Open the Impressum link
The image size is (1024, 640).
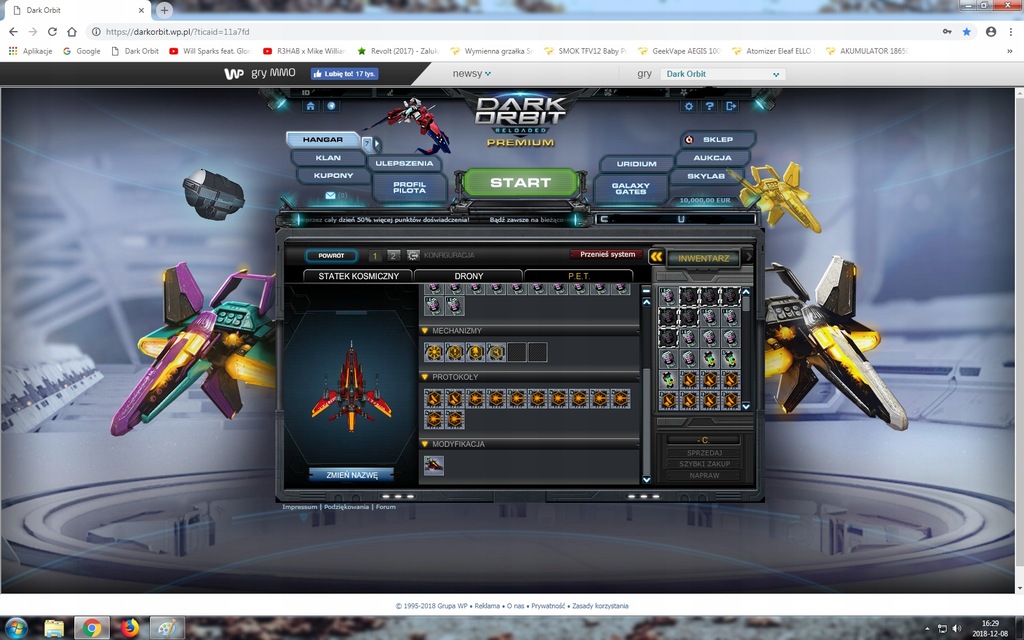coord(300,507)
